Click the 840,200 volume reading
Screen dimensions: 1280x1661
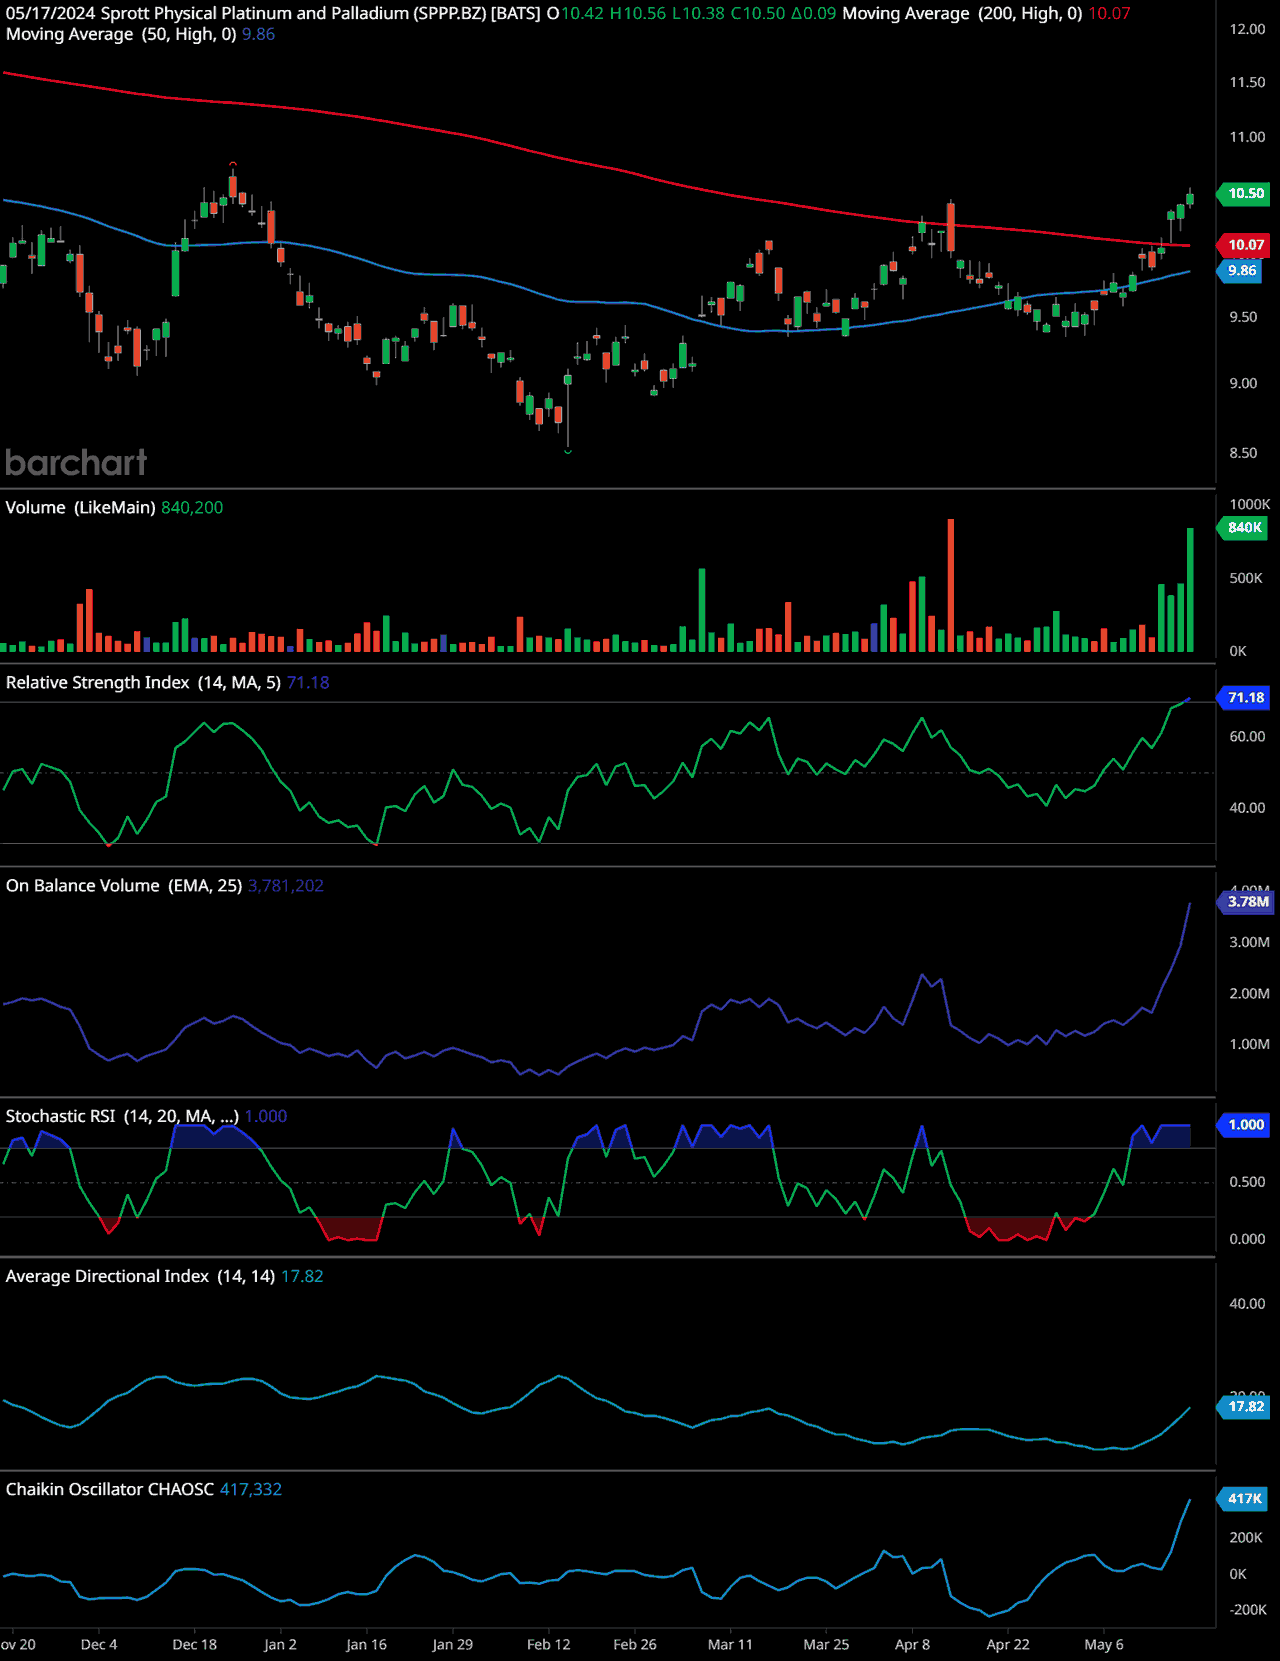[x=192, y=507]
